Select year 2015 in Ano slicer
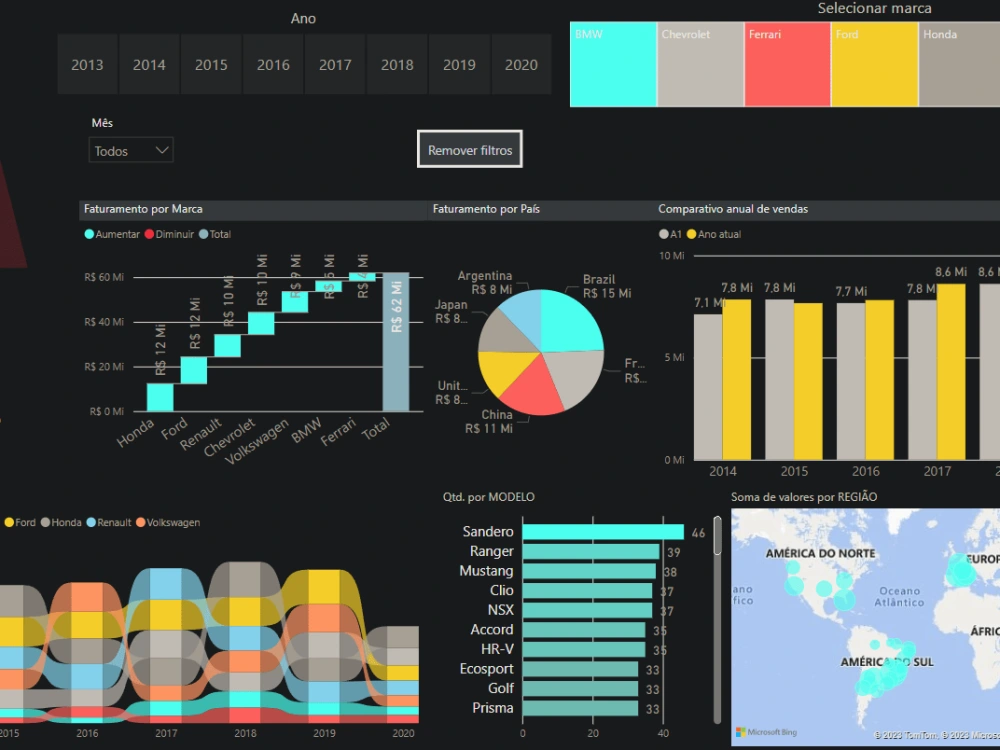 coord(211,64)
